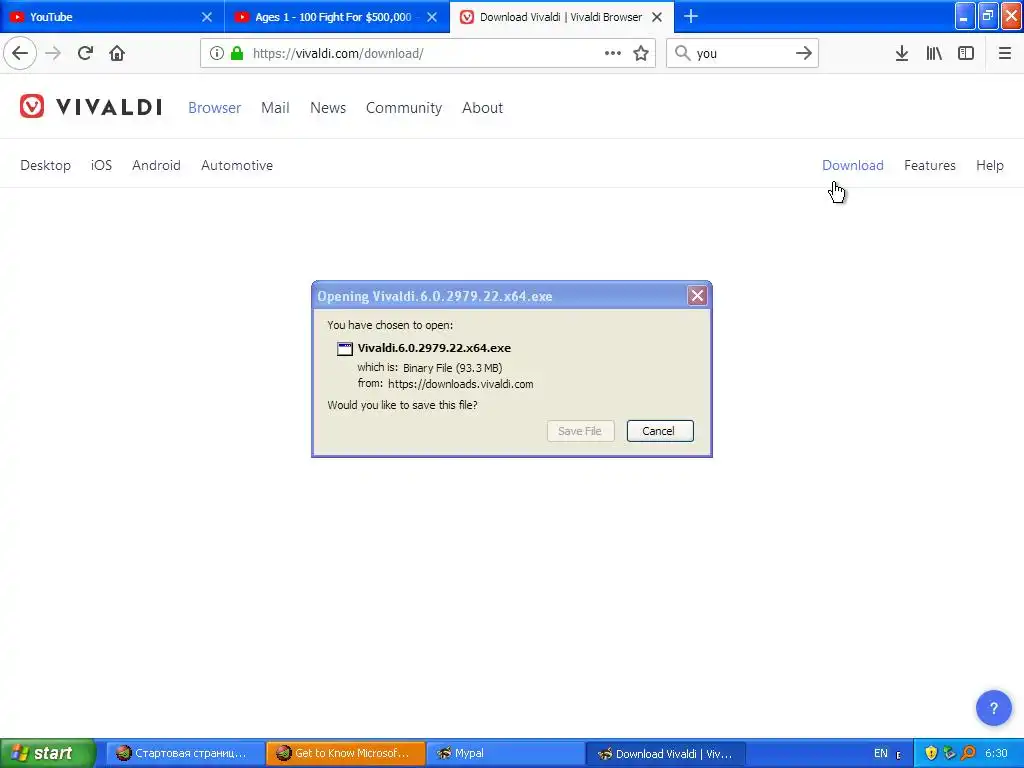Screen dimensions: 1024x768
Task: Switch to Download Vivaldi taskbar window
Action: click(x=667, y=753)
